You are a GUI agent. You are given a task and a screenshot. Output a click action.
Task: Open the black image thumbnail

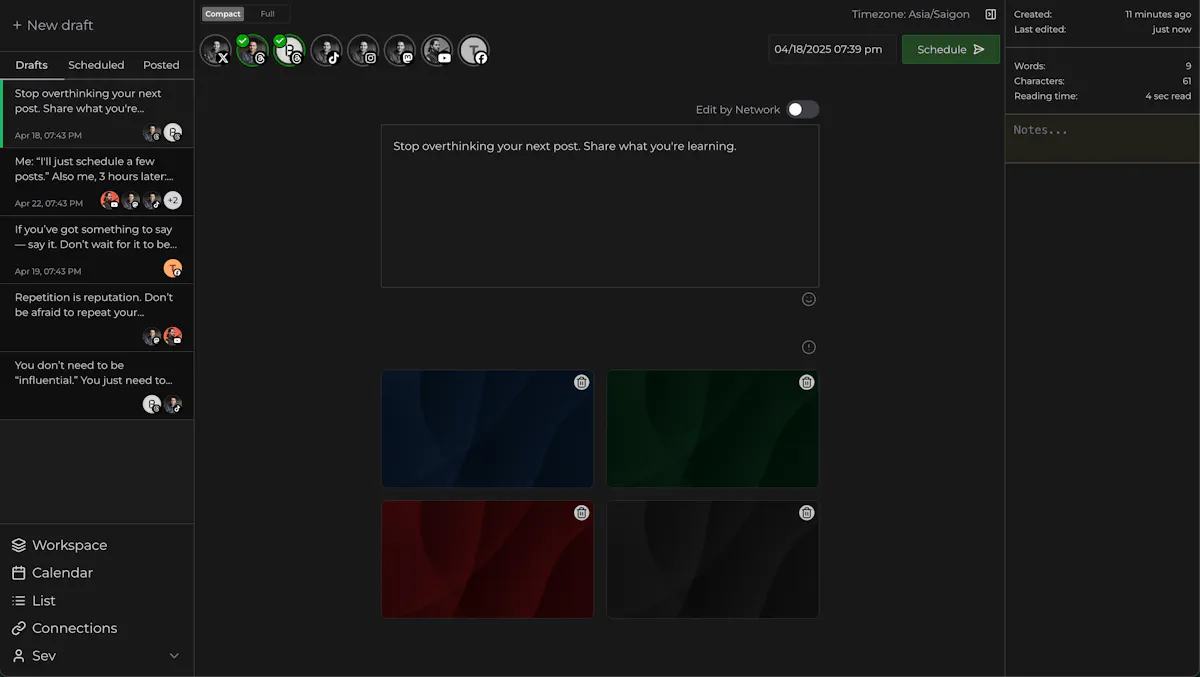tap(712, 559)
